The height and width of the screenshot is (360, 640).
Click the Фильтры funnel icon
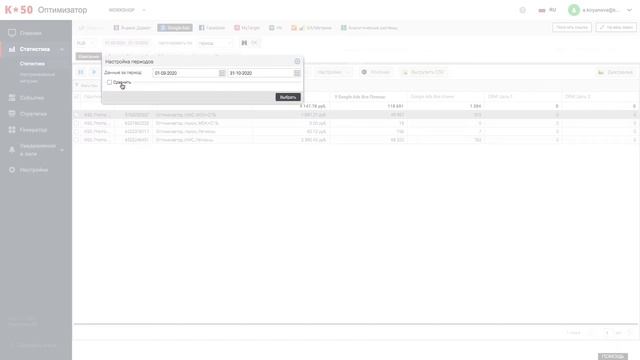click(x=77, y=85)
